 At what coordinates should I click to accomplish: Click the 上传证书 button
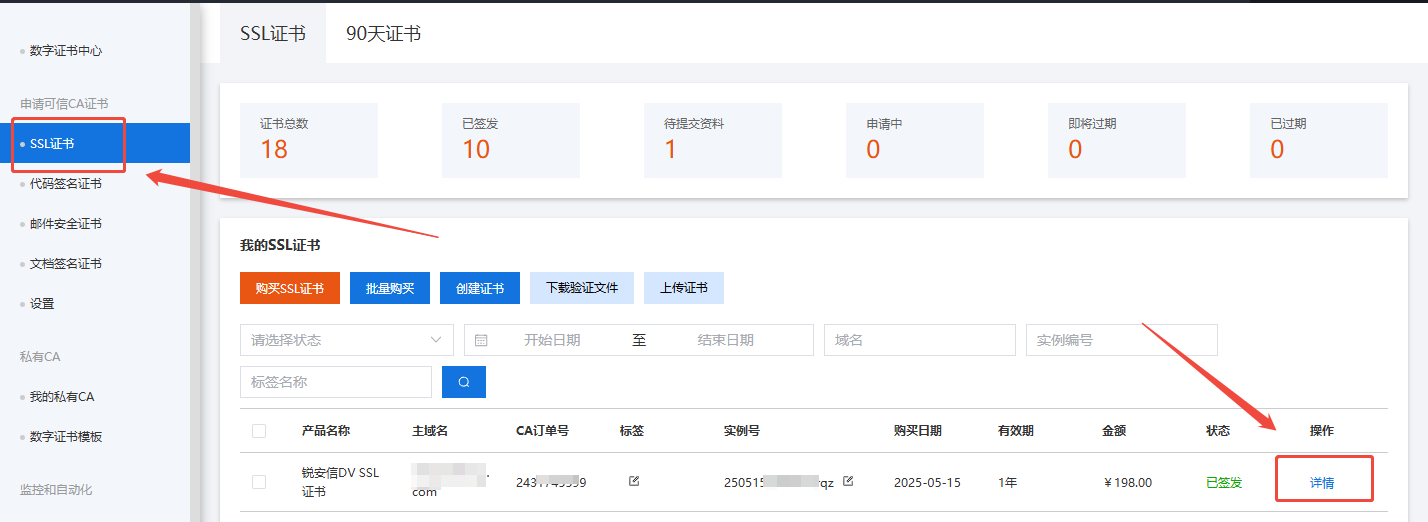(x=683, y=288)
